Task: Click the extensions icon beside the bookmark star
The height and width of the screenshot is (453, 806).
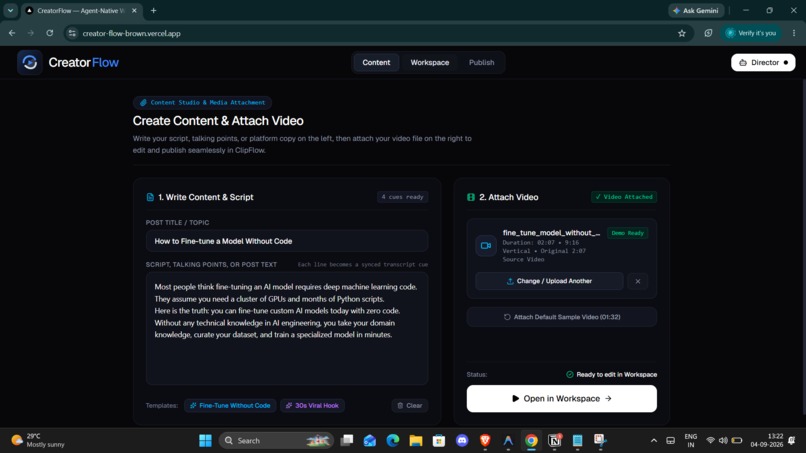Action: 708,33
